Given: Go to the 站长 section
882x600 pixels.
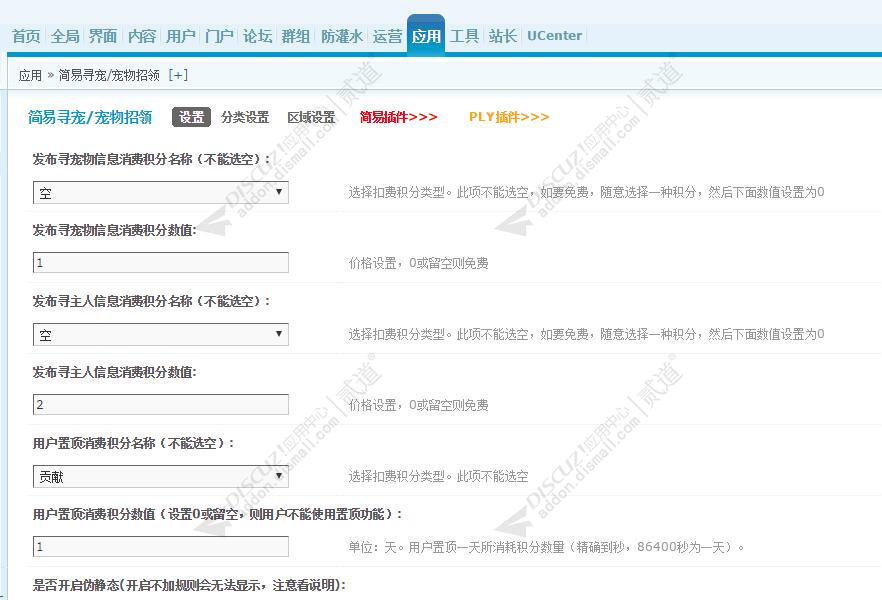Looking at the screenshot, I should point(503,36).
